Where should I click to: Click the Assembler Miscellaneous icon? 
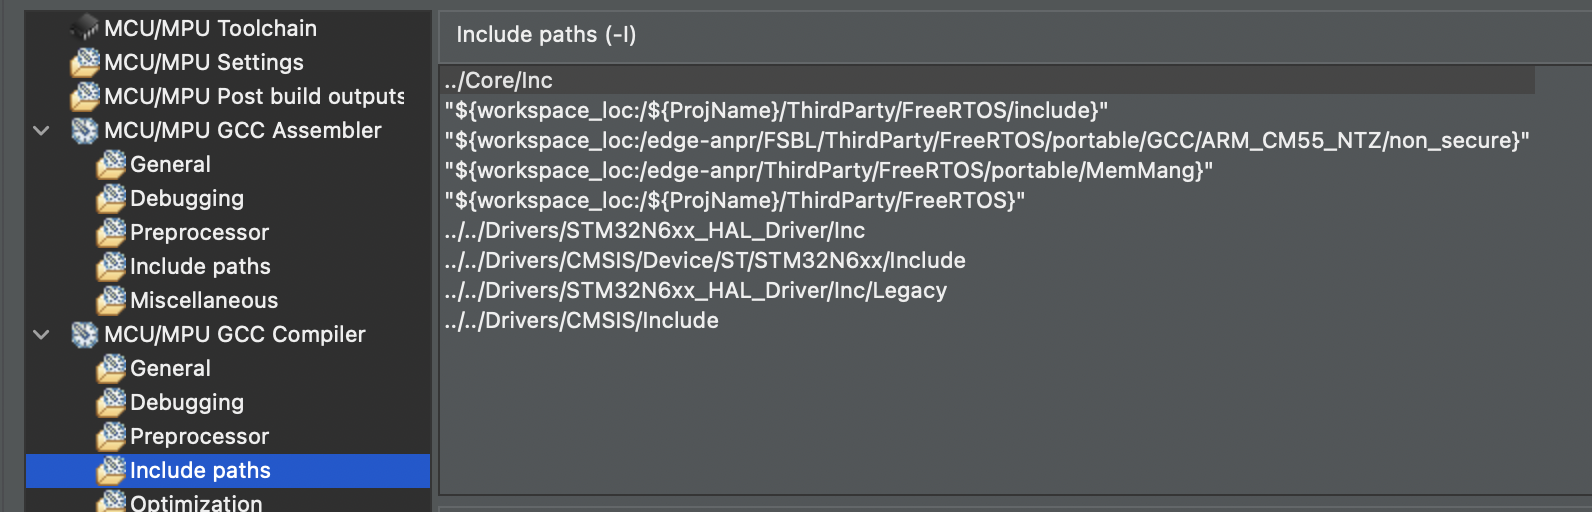[x=111, y=300]
